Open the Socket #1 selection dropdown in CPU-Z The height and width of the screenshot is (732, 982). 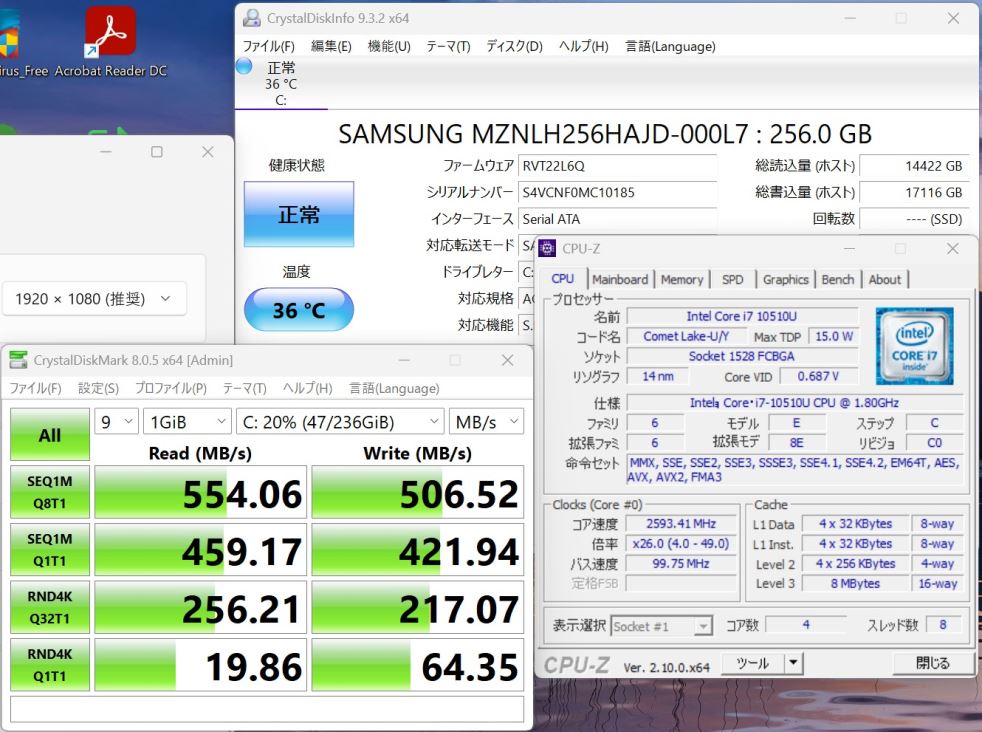661,626
